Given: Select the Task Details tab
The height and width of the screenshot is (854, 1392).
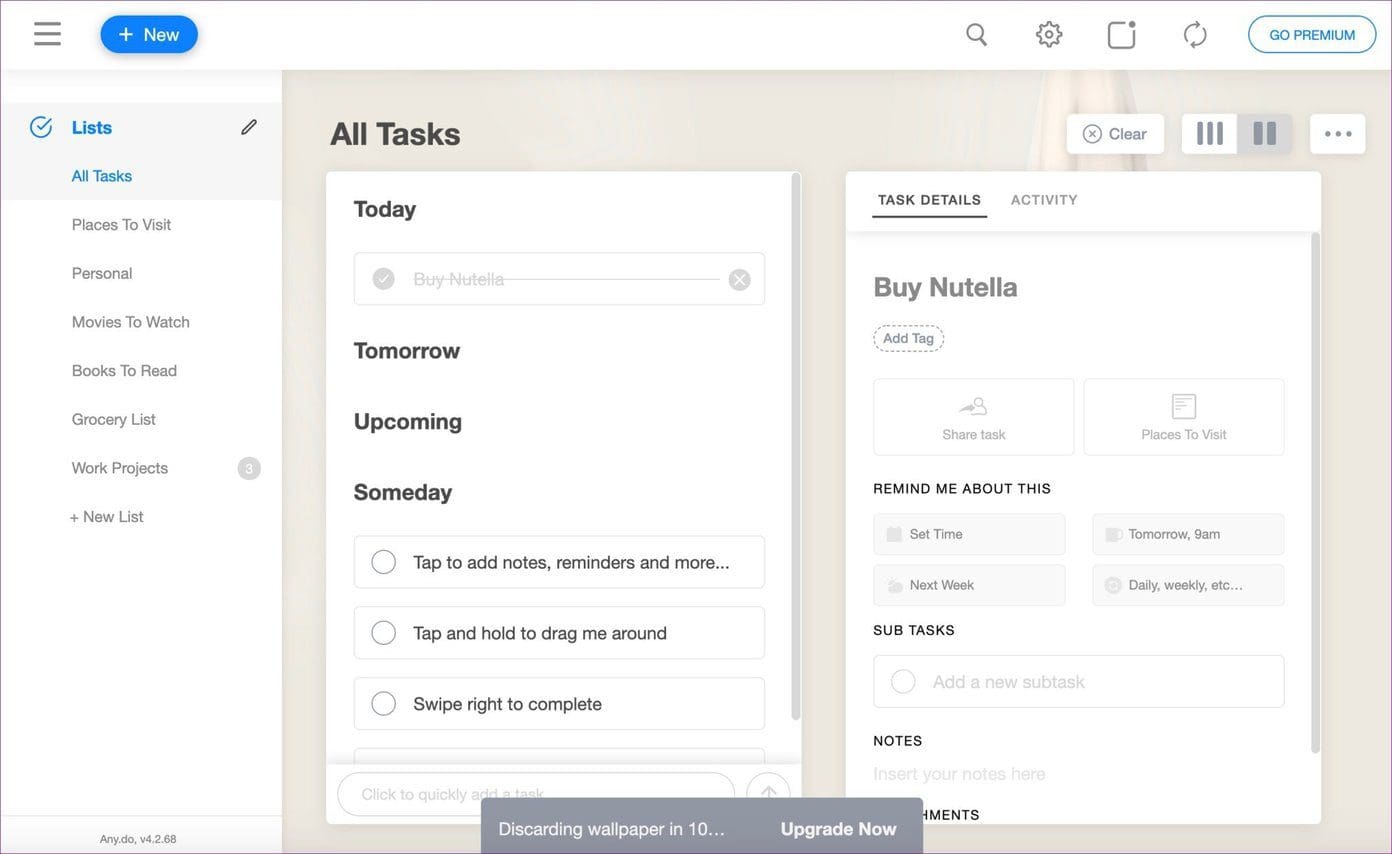Looking at the screenshot, I should pos(929,200).
